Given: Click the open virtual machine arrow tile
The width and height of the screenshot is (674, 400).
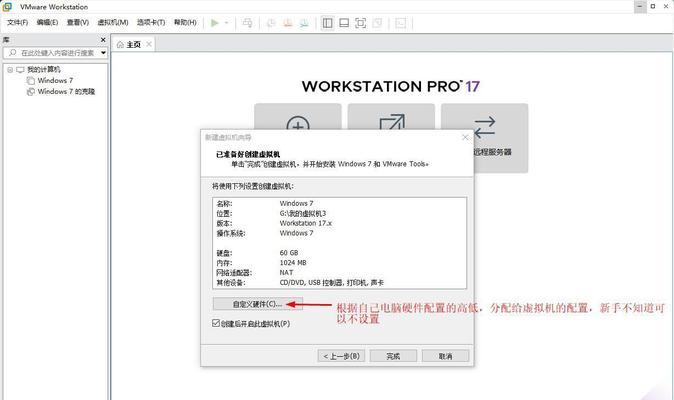Looking at the screenshot, I should coord(392,116).
